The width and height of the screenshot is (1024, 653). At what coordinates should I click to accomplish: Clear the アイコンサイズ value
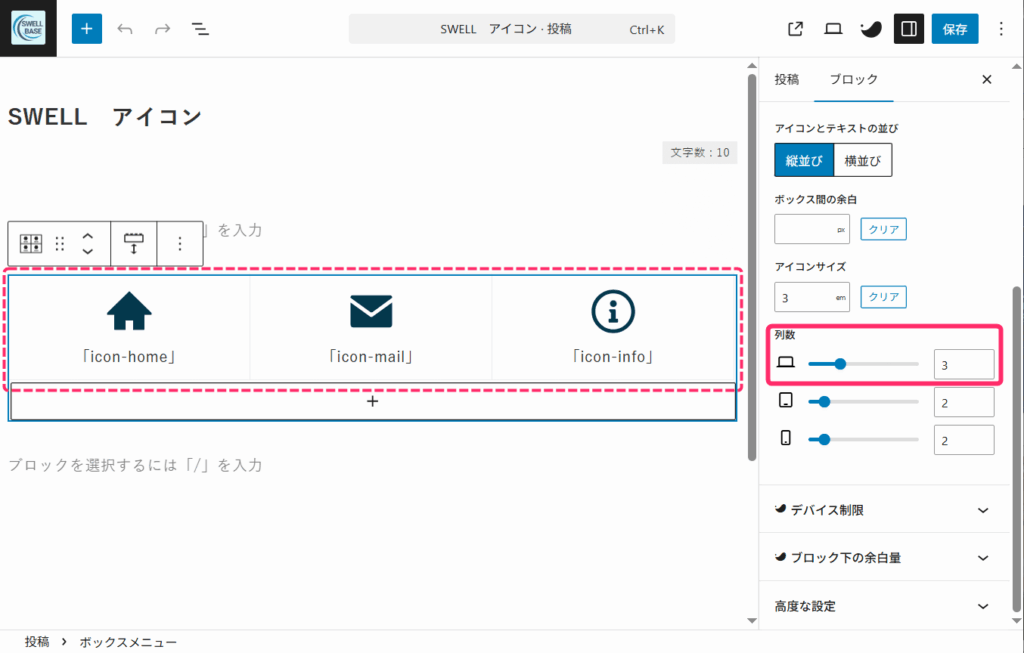(883, 297)
